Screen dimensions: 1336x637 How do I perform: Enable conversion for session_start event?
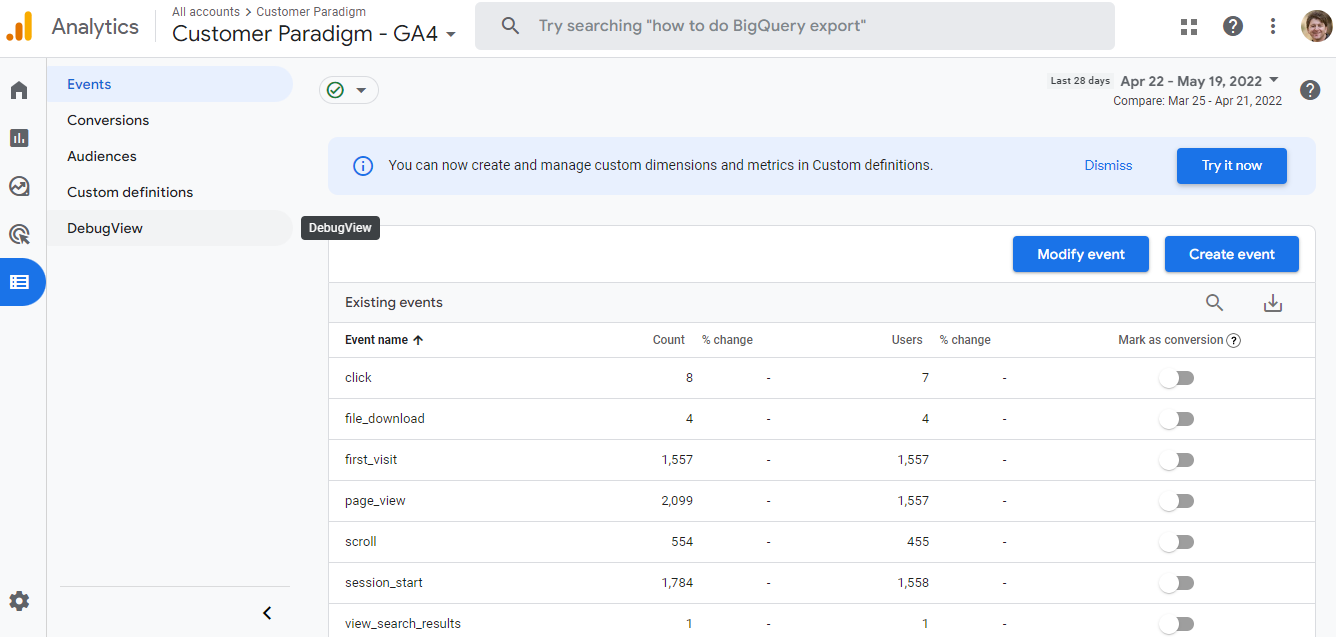pos(1177,583)
